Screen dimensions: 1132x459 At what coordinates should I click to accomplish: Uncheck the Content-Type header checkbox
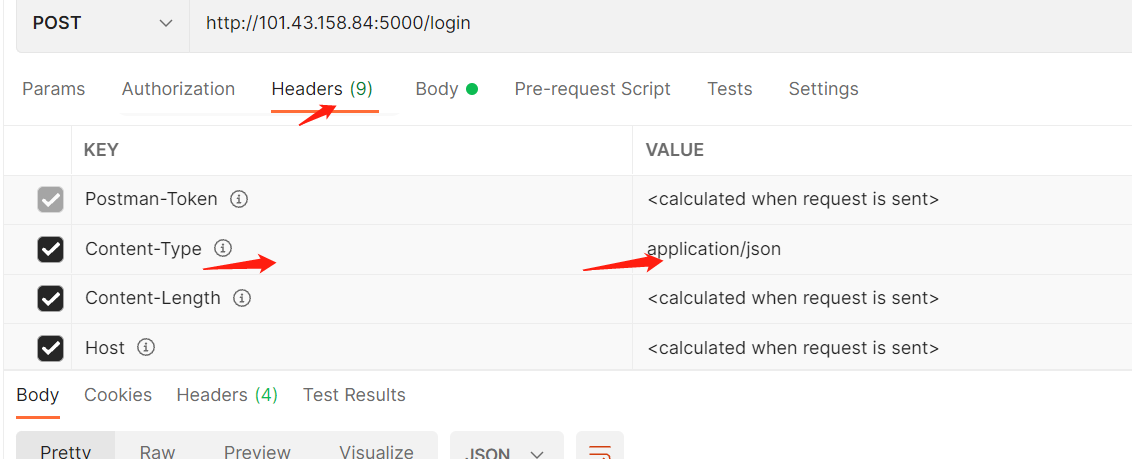pyautogui.click(x=50, y=249)
